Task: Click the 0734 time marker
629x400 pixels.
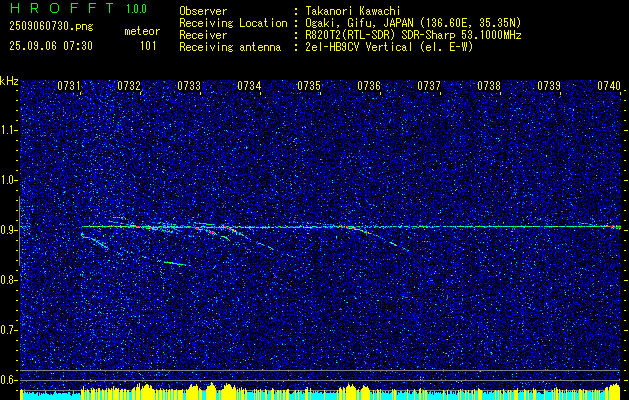Action: [249, 85]
